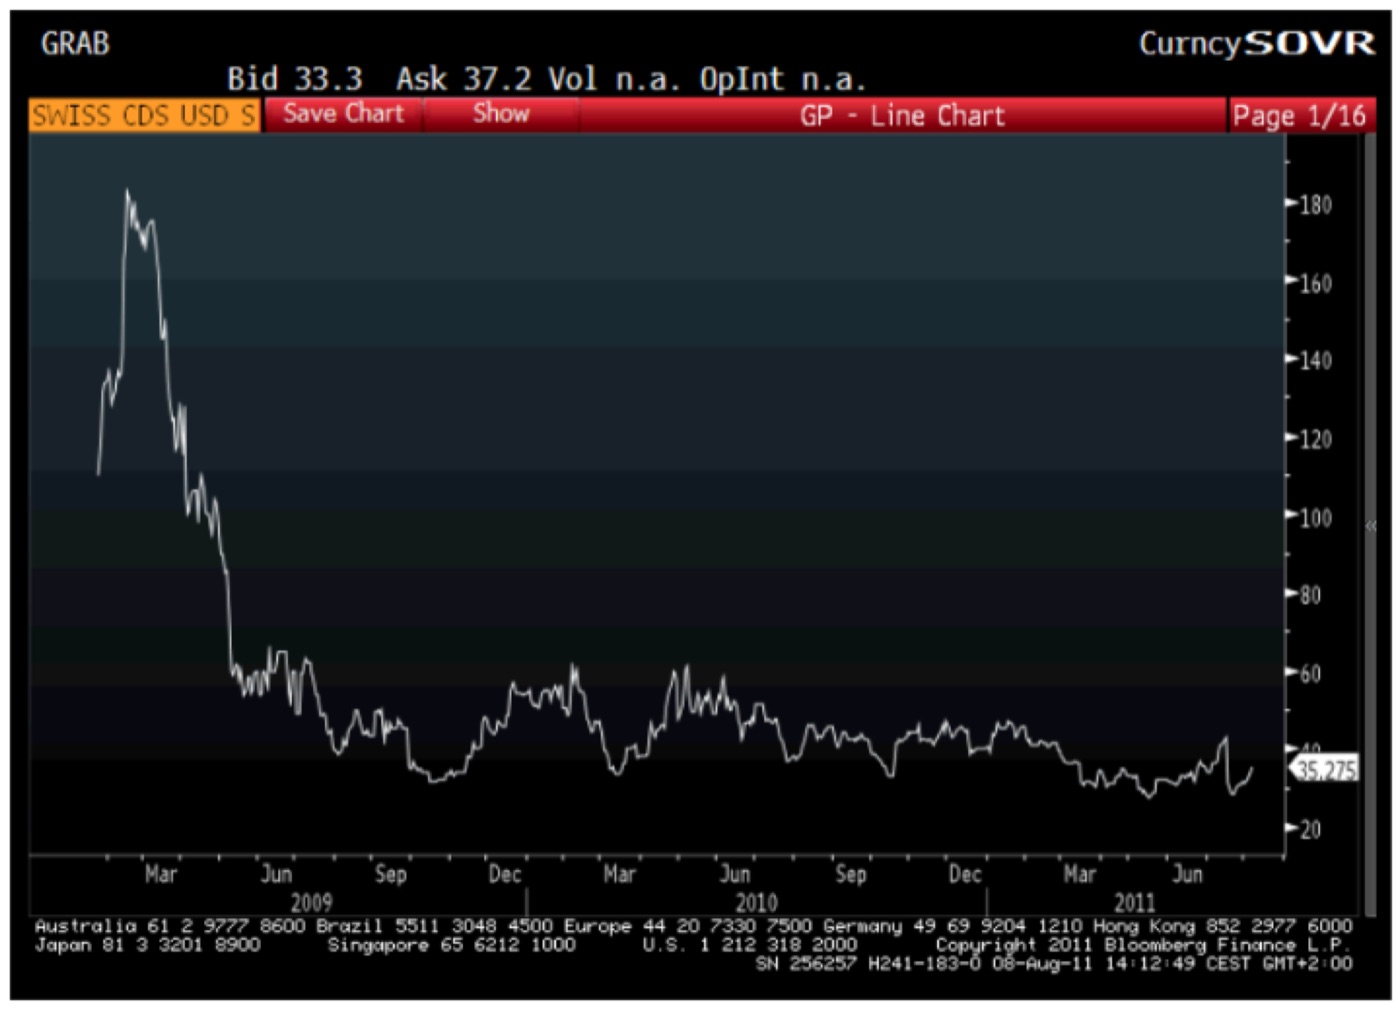Click the 180 tick on price axis
The width and height of the screenshot is (1400, 1010).
tap(1315, 205)
